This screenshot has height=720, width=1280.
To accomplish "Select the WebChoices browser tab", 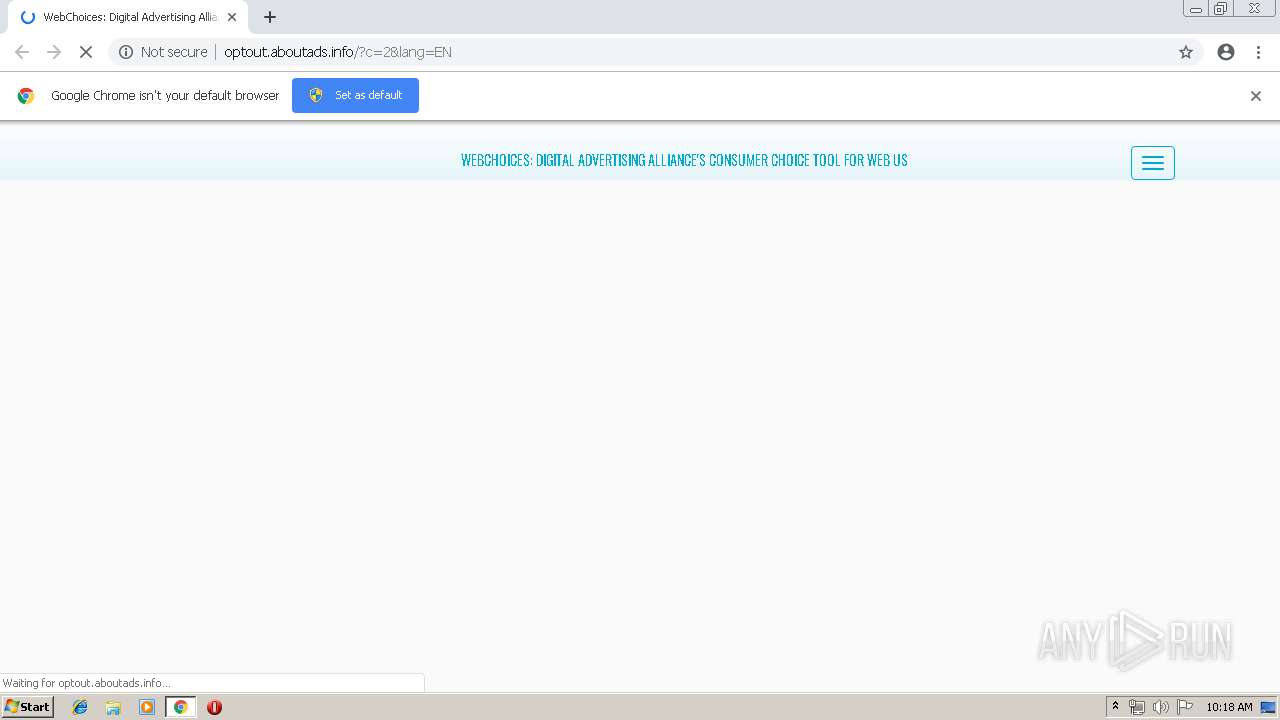I will [128, 17].
